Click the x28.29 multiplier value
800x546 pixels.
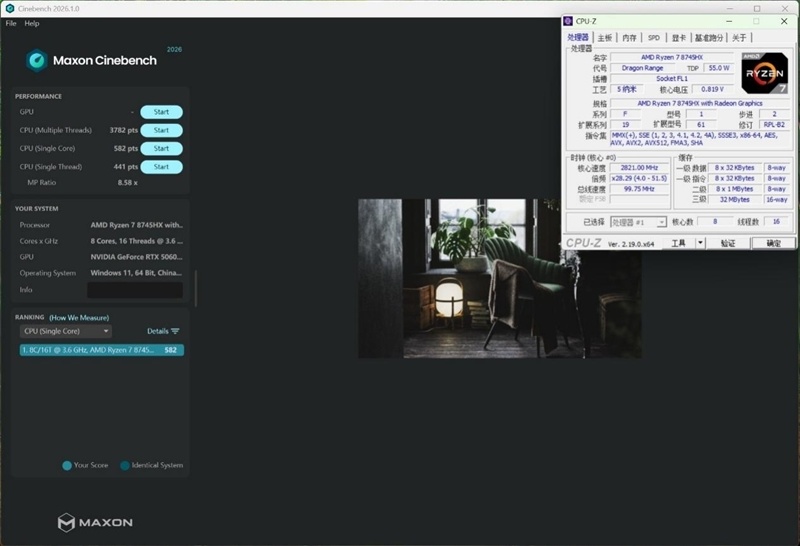click(x=639, y=179)
